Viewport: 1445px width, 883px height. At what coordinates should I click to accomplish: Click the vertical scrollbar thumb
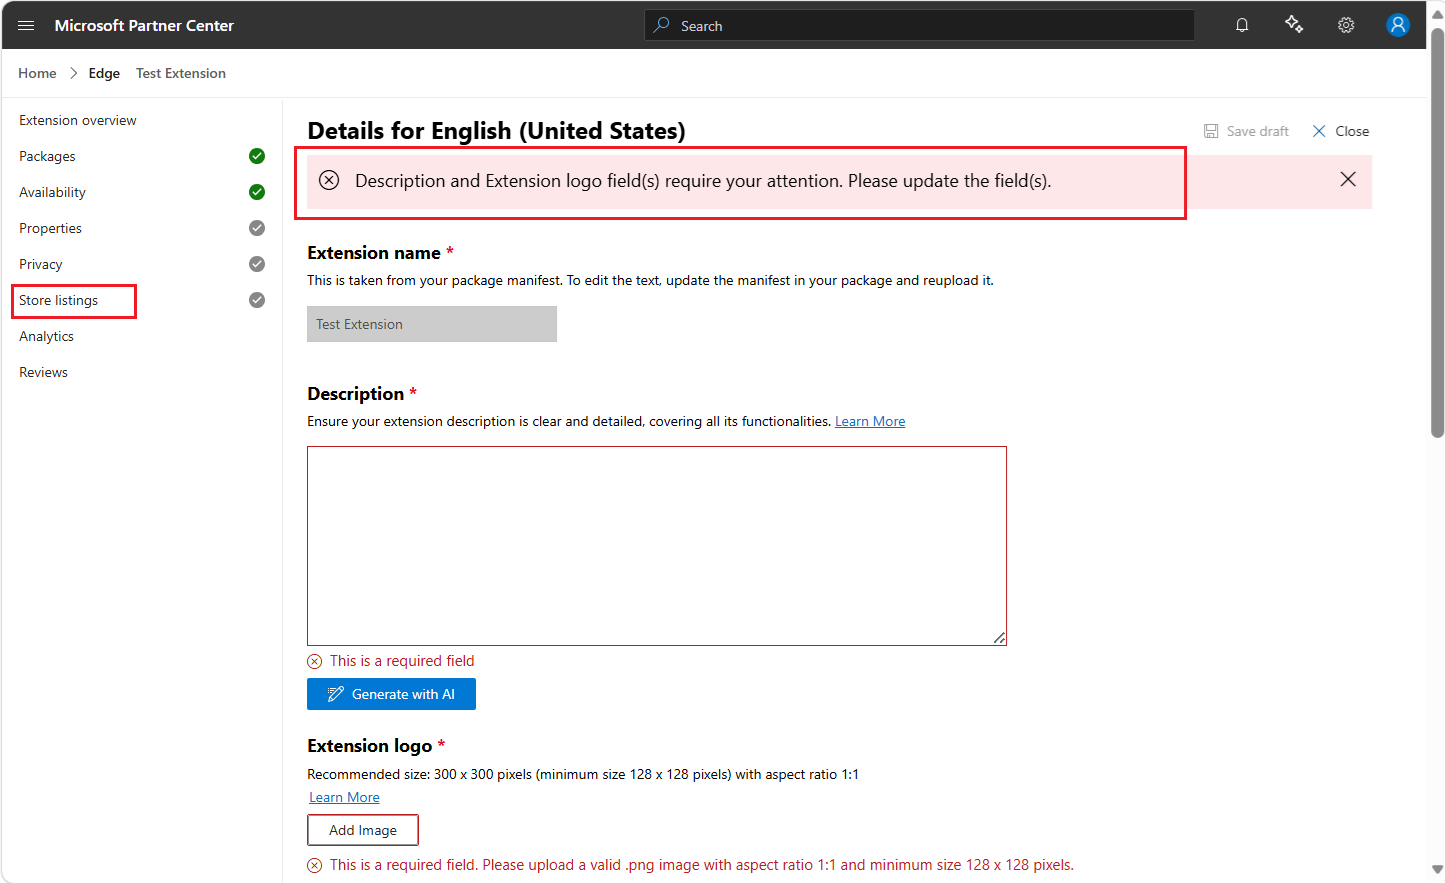(1437, 232)
